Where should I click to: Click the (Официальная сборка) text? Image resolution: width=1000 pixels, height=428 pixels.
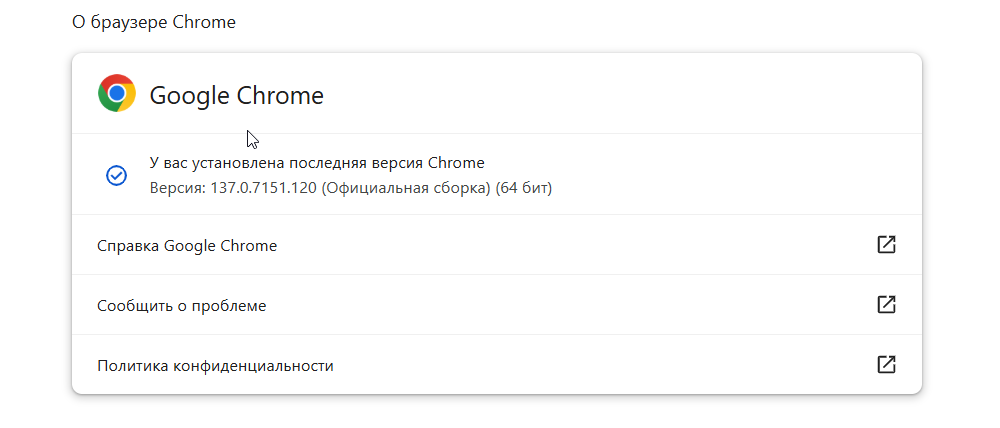[x=406, y=189]
